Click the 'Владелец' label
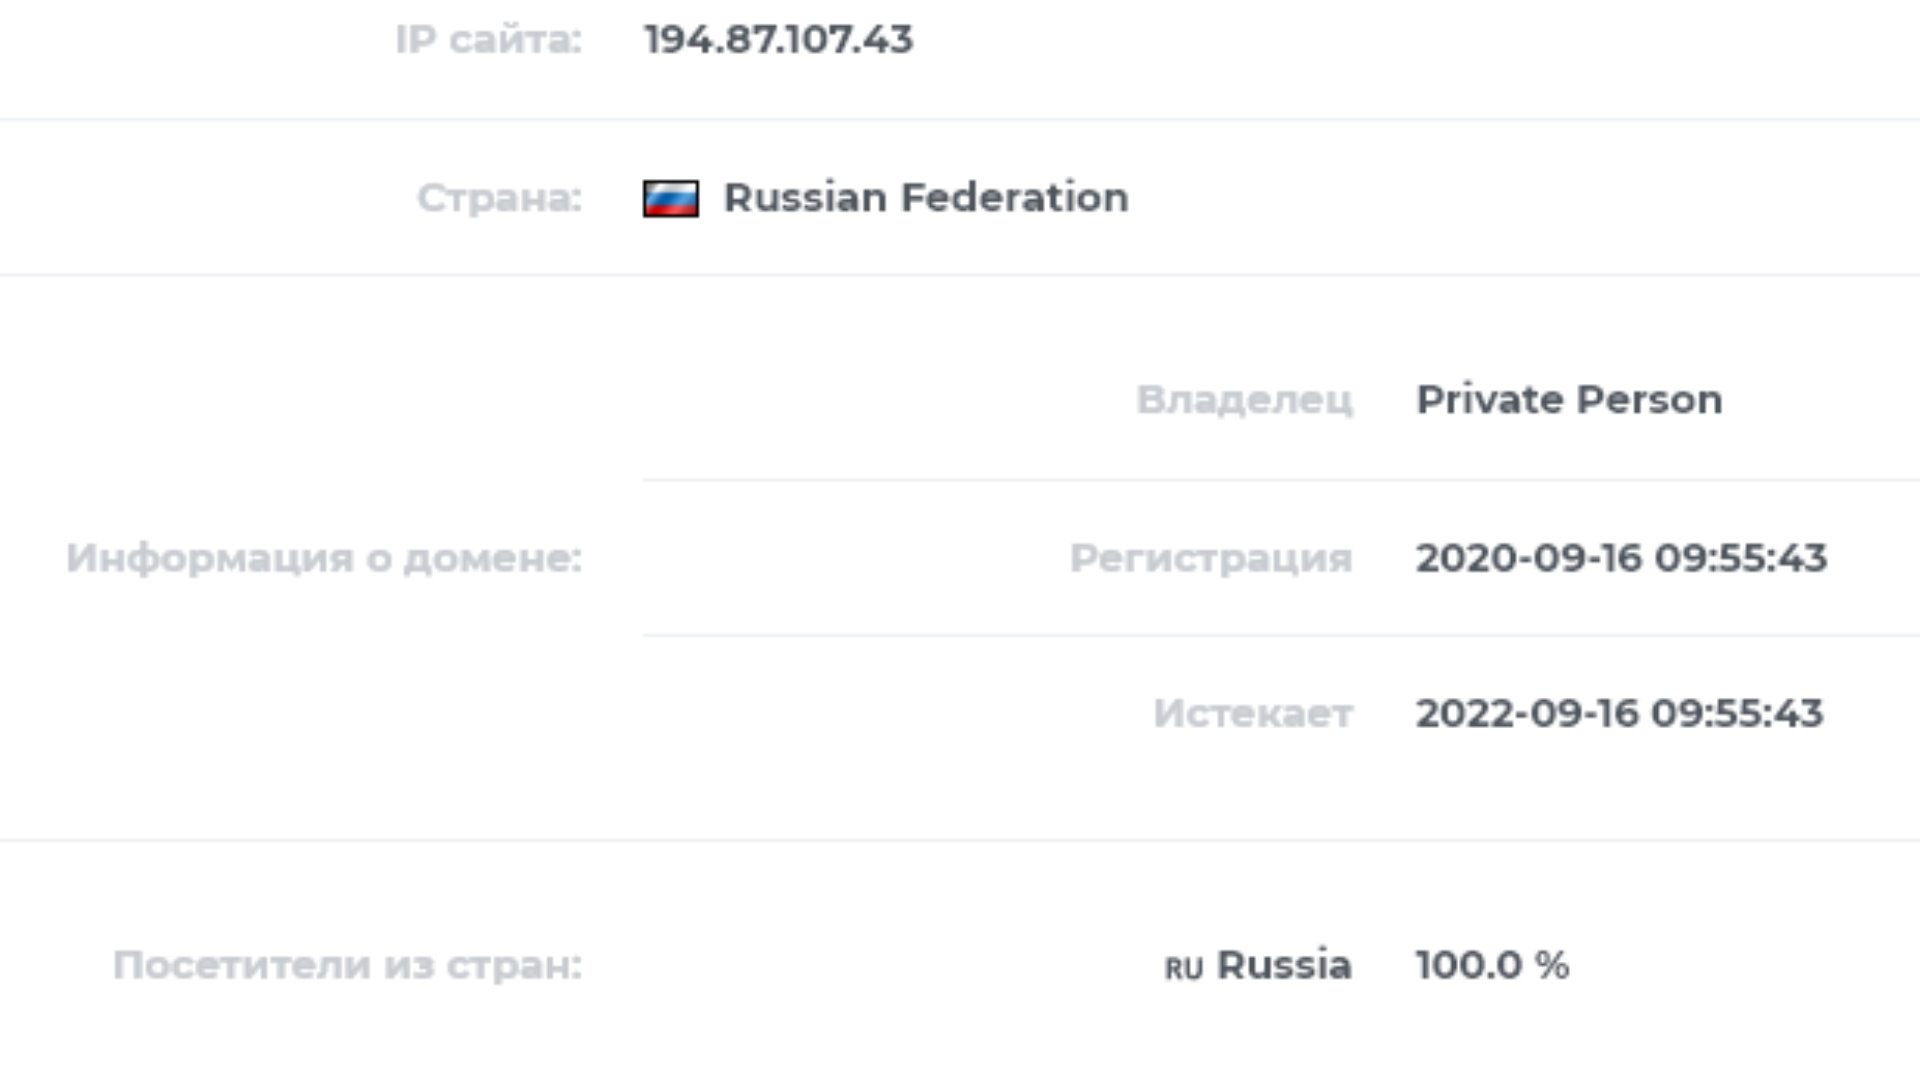This screenshot has width=1920, height=1078. click(1244, 400)
